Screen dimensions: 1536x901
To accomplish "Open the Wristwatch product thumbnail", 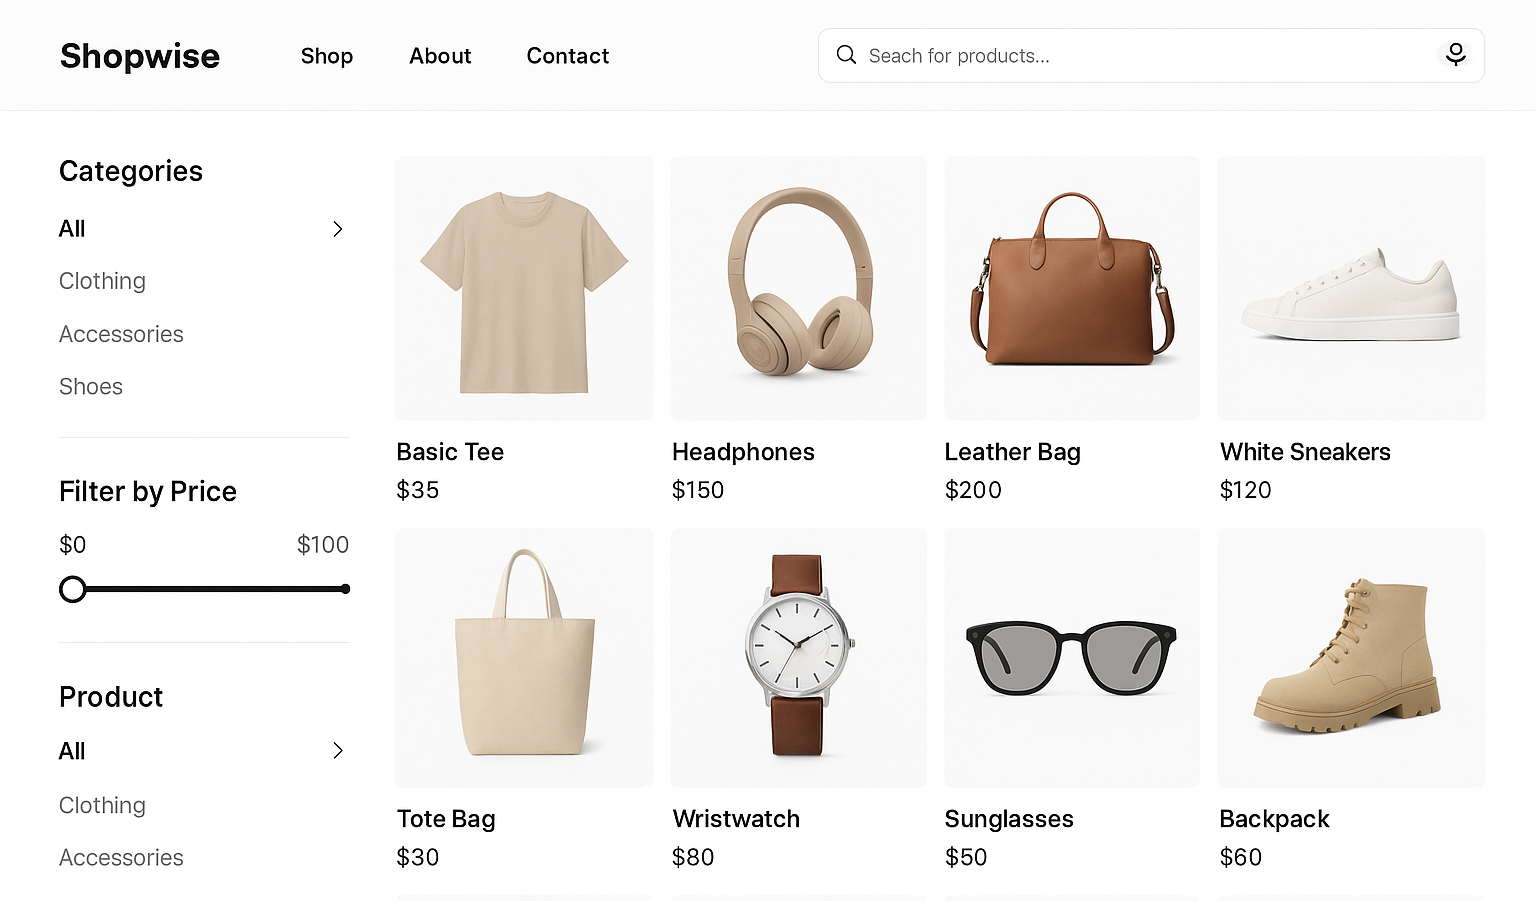I will pyautogui.click(x=798, y=657).
